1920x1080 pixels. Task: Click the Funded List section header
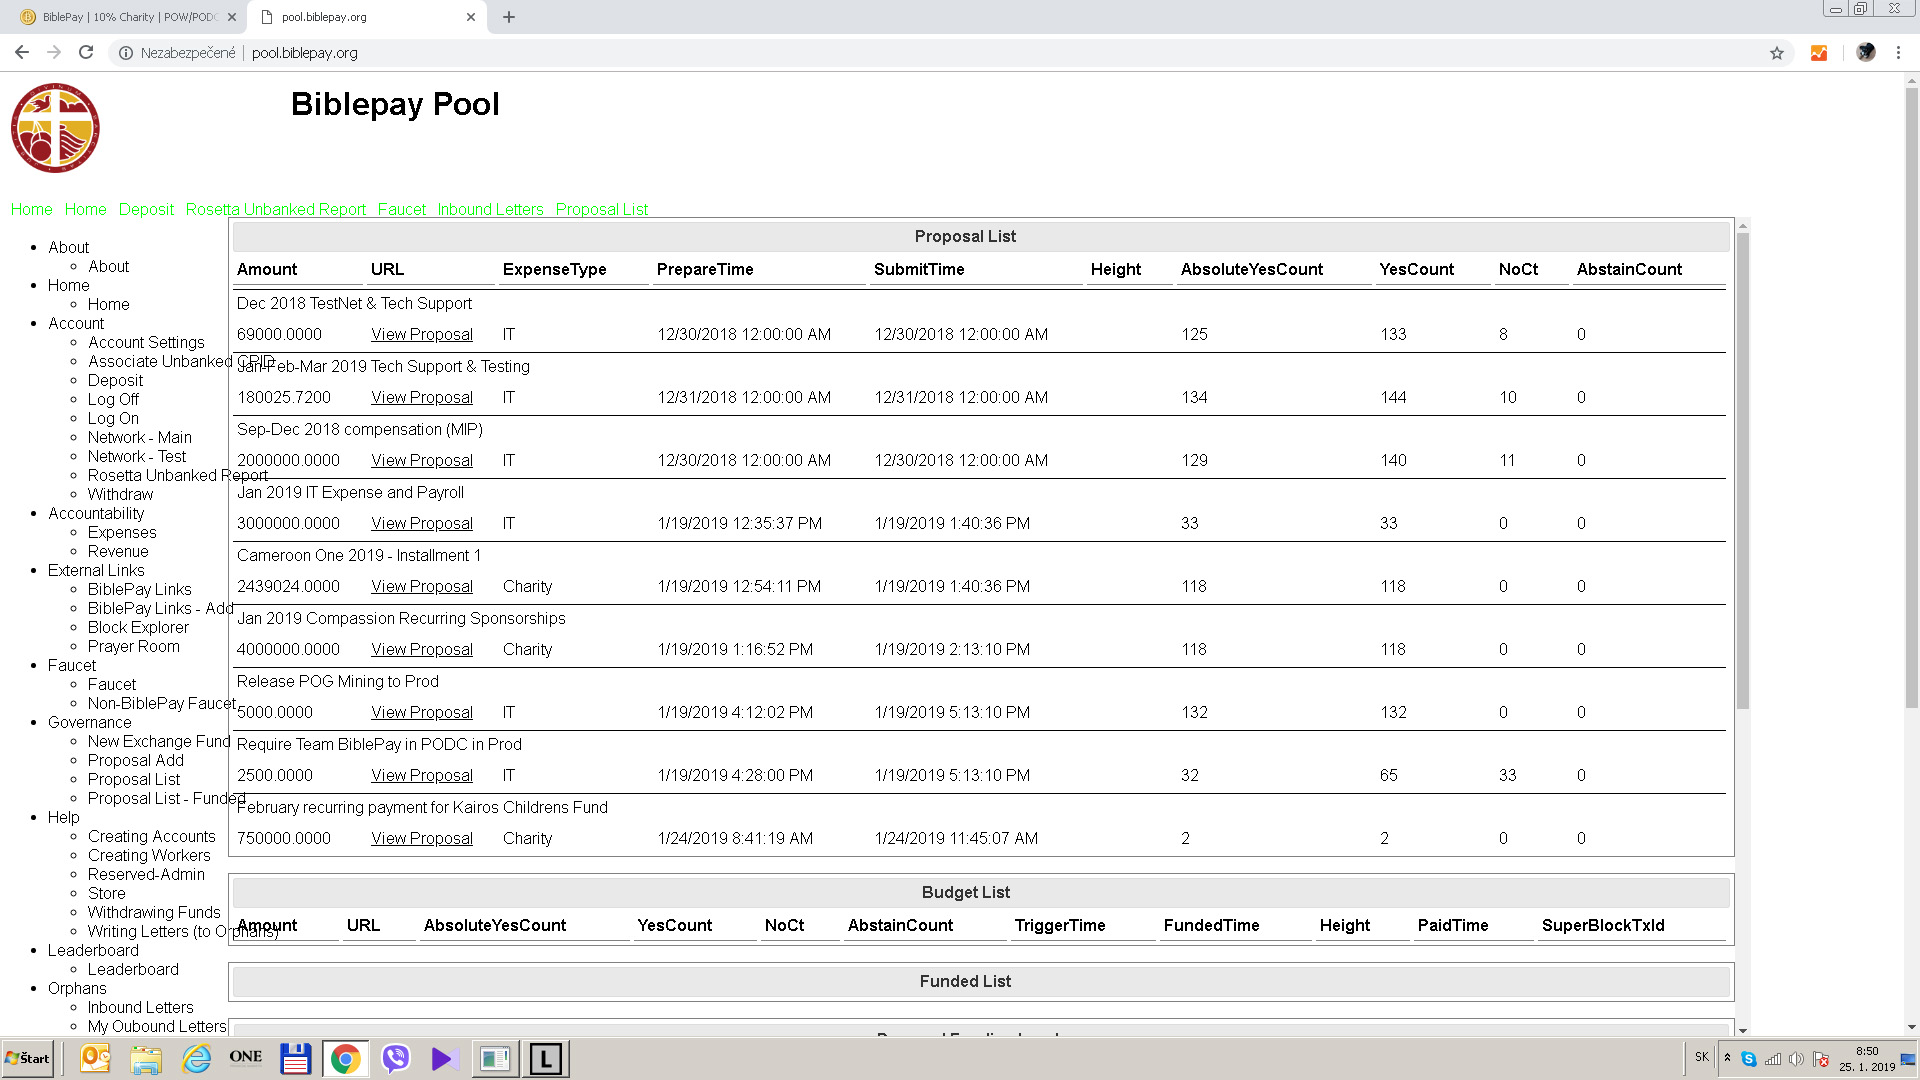coord(965,982)
